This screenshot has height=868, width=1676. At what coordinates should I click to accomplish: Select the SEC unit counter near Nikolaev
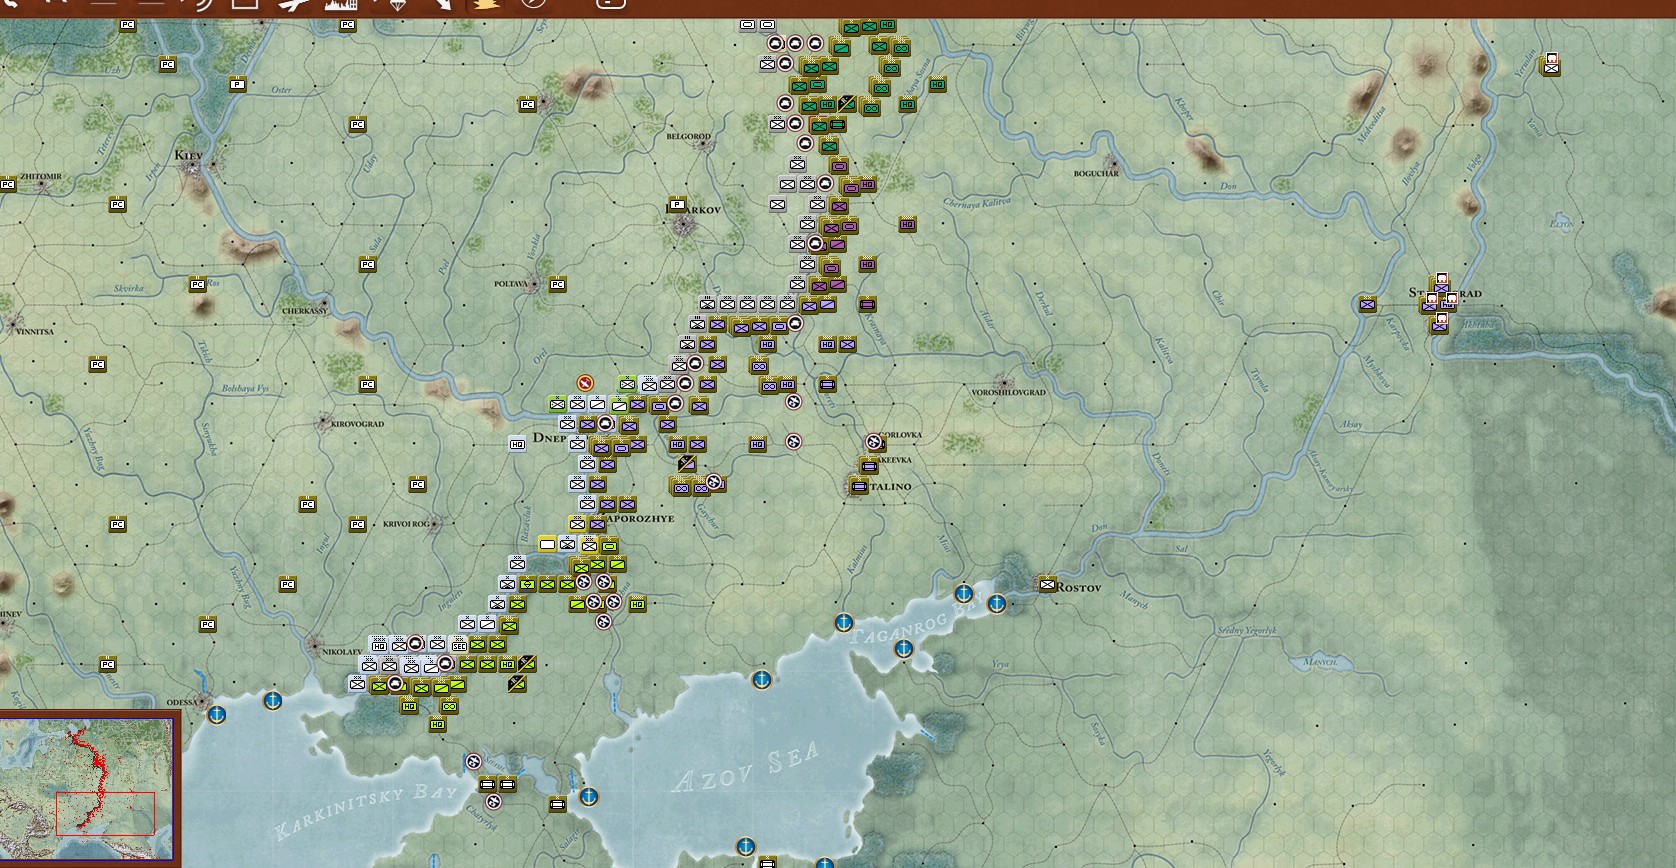pyautogui.click(x=458, y=645)
